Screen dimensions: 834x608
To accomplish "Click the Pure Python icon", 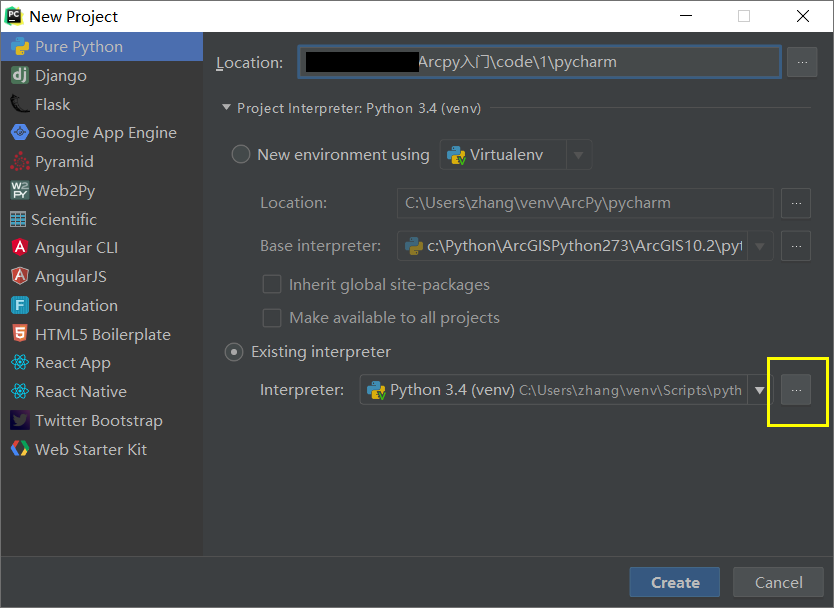I will pos(20,47).
